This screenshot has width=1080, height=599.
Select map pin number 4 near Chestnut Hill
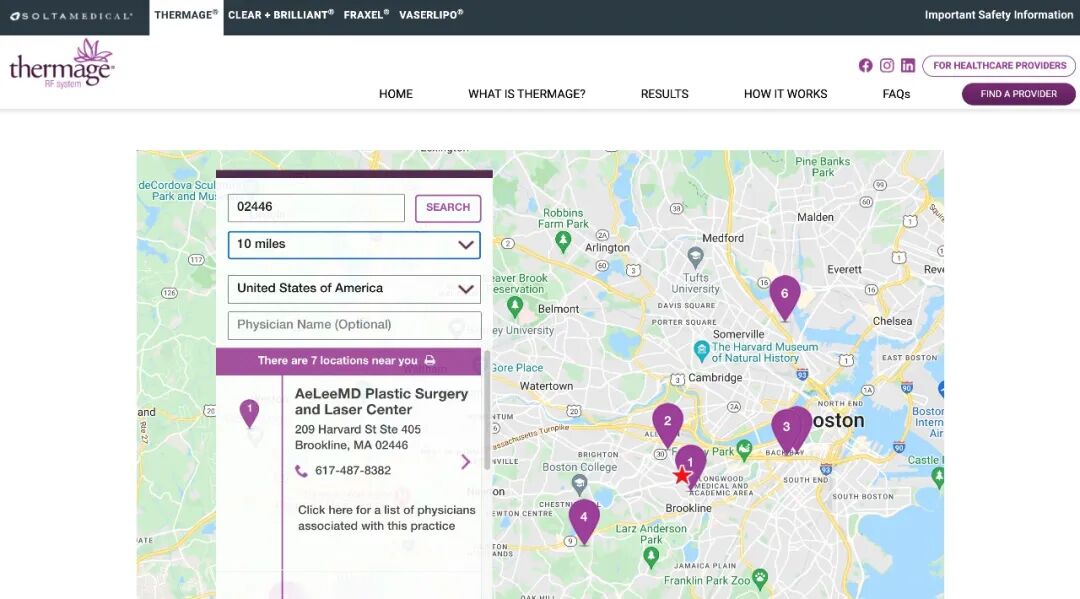tap(584, 521)
